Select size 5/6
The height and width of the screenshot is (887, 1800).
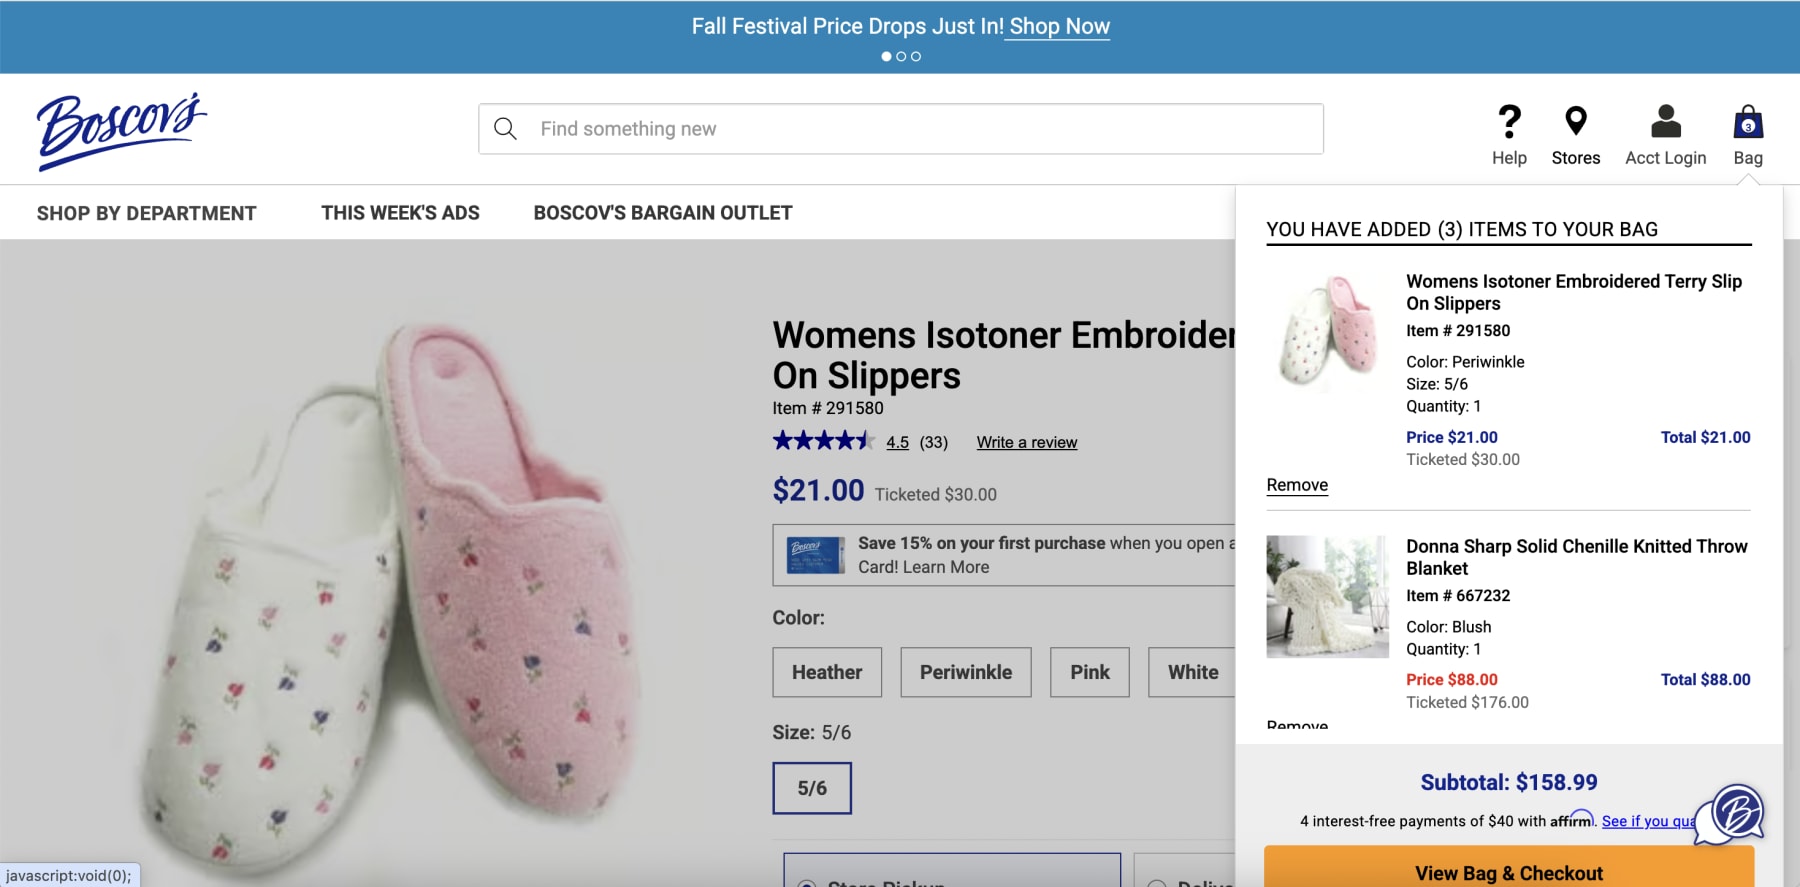coord(812,788)
